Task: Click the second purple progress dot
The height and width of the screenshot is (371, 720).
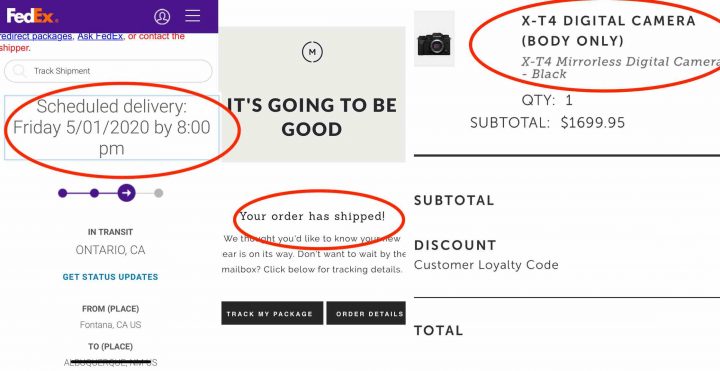Action: tap(95, 193)
